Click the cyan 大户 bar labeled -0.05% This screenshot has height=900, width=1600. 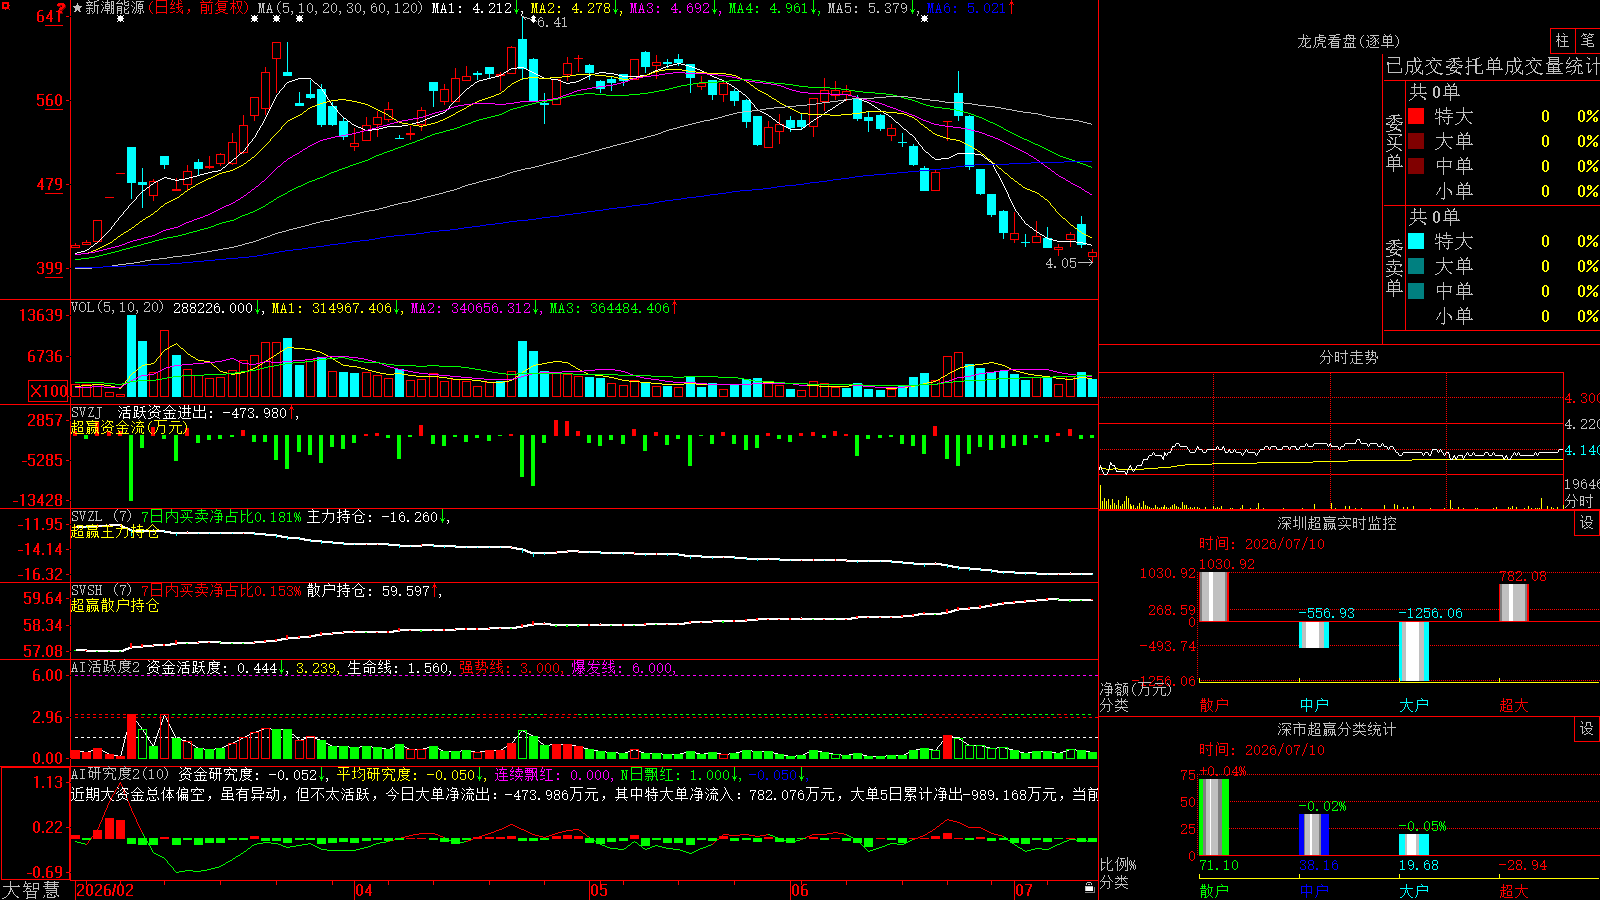tap(1414, 844)
